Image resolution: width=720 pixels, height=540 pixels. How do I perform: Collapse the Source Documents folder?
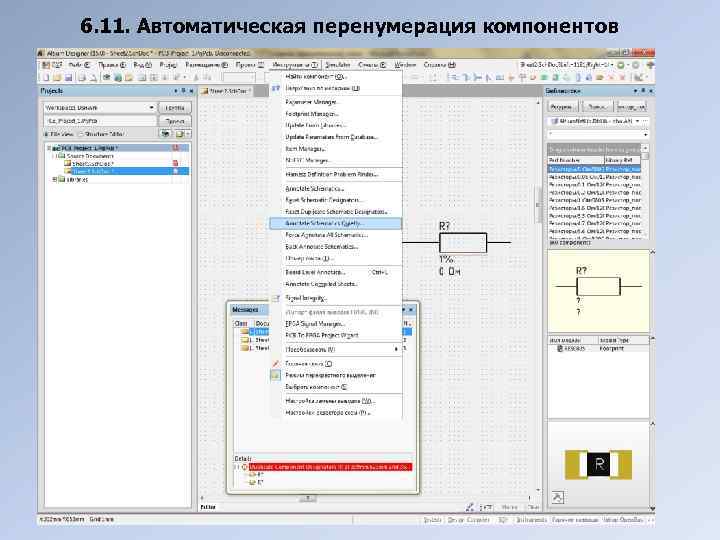55,156
